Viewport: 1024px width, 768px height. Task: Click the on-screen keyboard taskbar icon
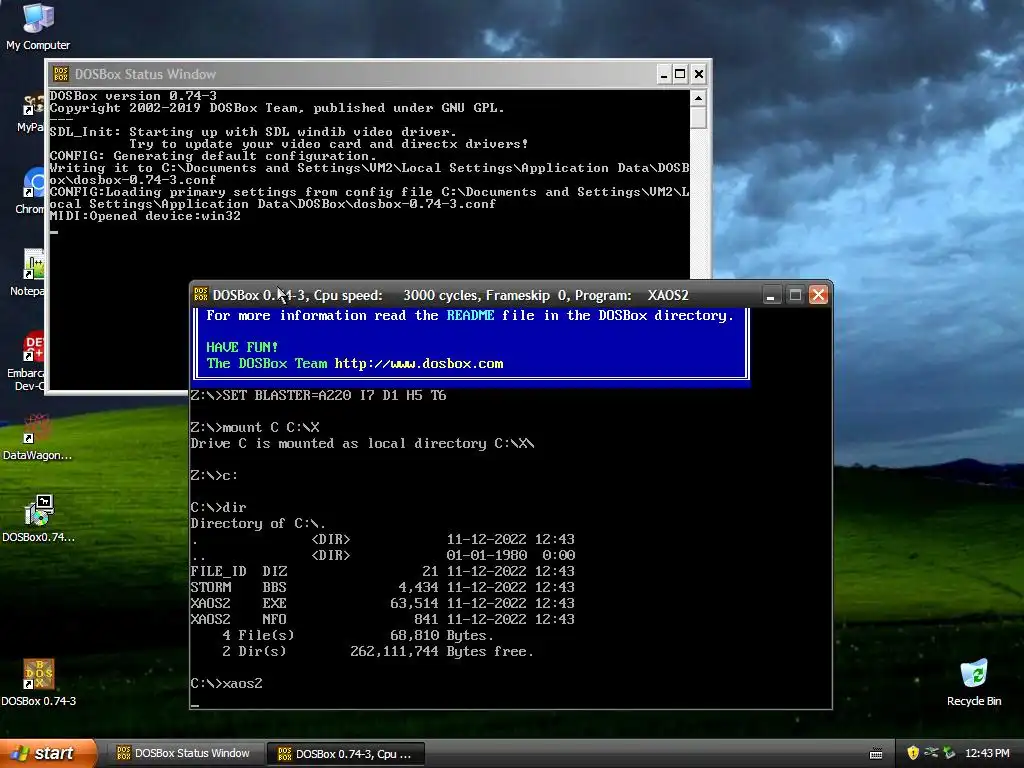click(x=876, y=754)
